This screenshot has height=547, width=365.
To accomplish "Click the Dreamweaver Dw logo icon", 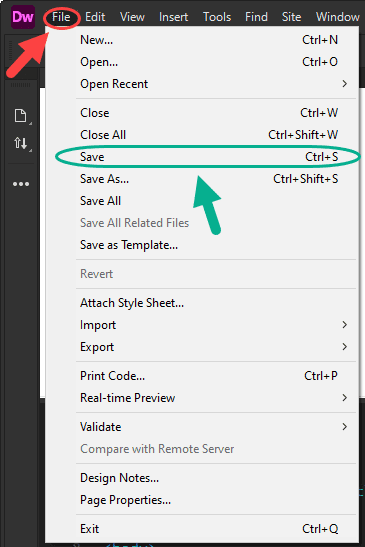I will click(x=23, y=17).
